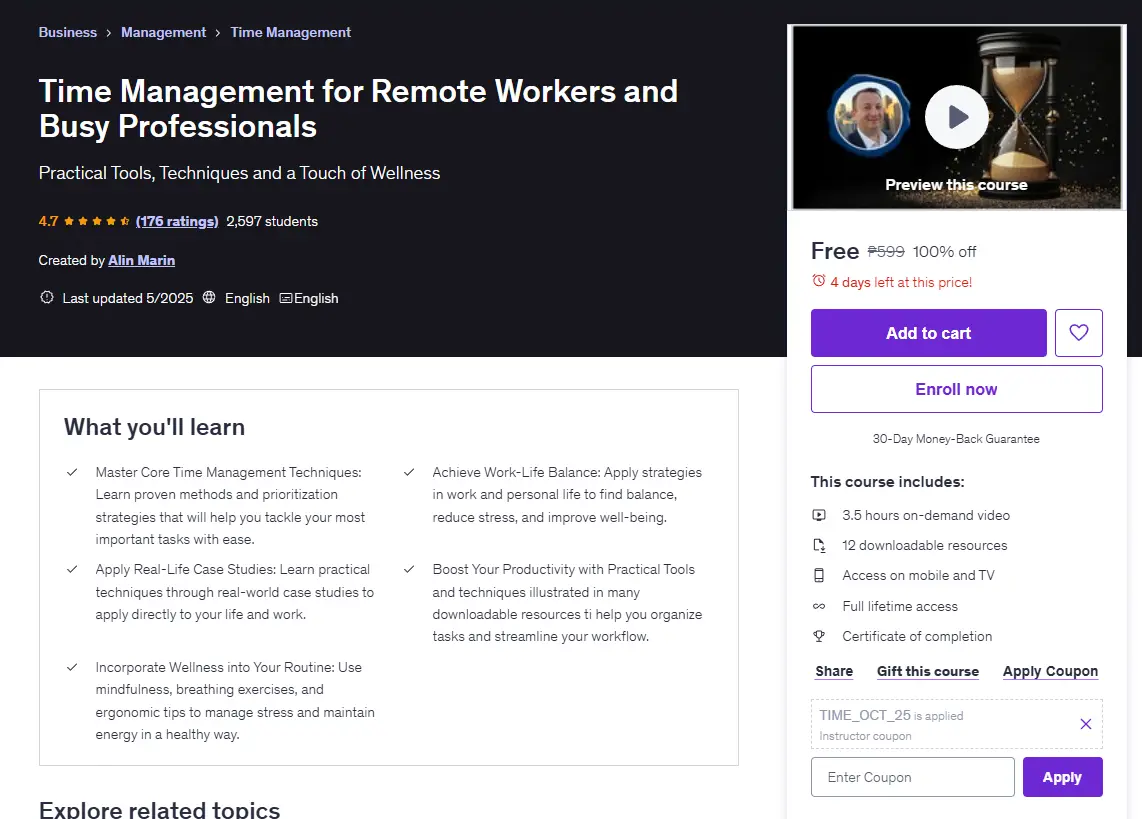Image resolution: width=1142 pixels, height=819 pixels.
Task: Click the 4 days left at this price text
Action: (901, 282)
